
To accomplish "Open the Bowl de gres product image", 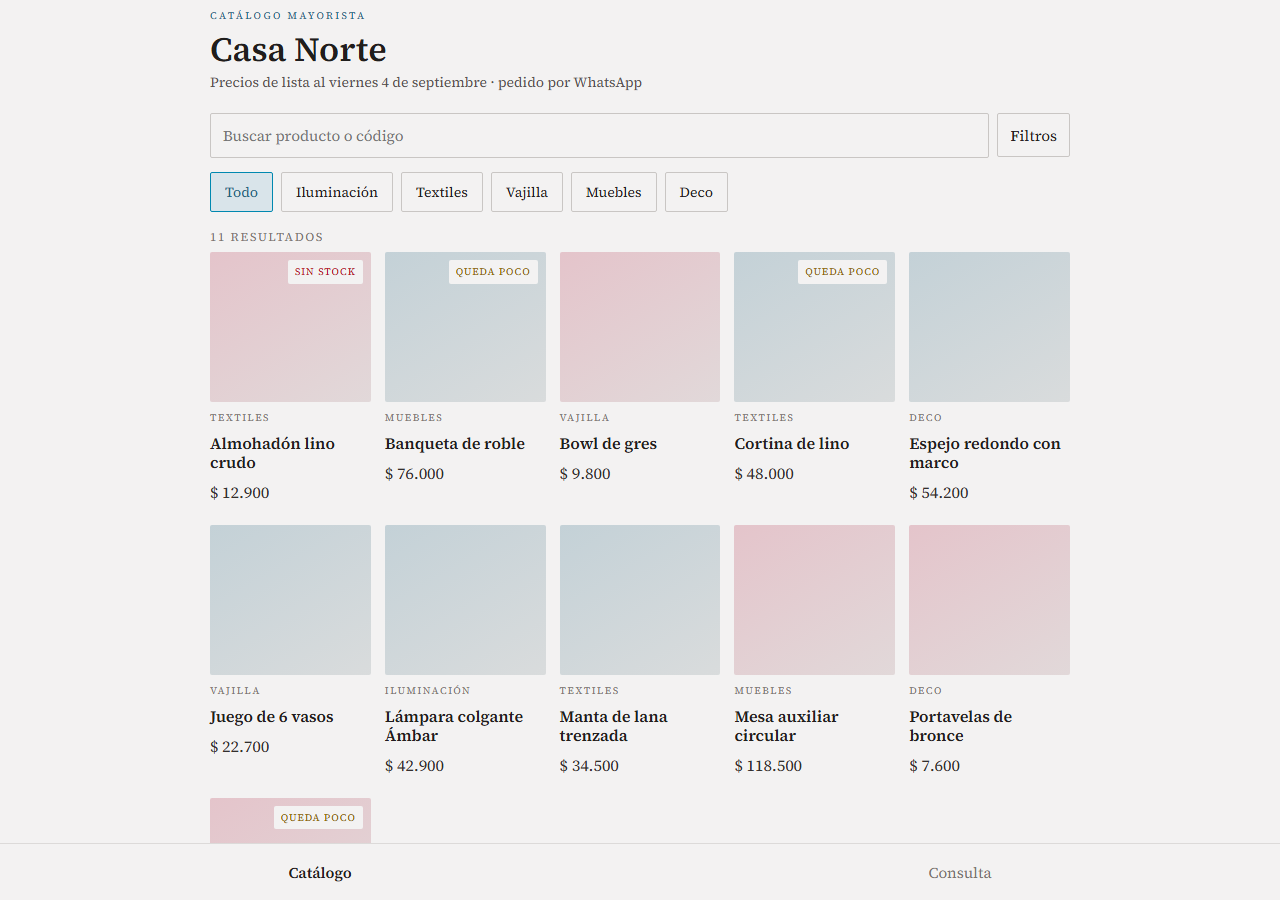I will [x=640, y=327].
